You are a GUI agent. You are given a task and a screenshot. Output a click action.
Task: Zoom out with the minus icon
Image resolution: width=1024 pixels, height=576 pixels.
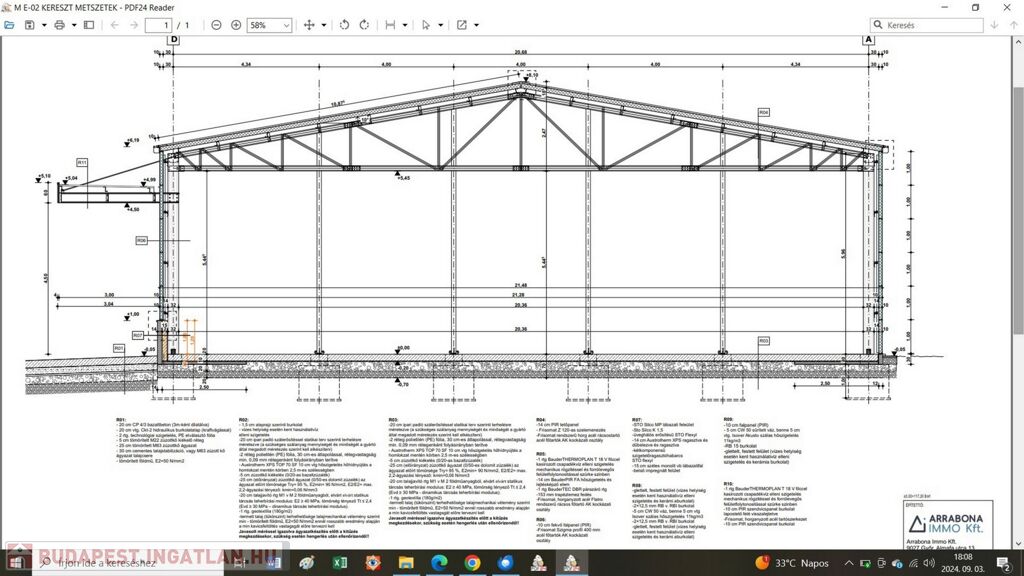pos(217,25)
